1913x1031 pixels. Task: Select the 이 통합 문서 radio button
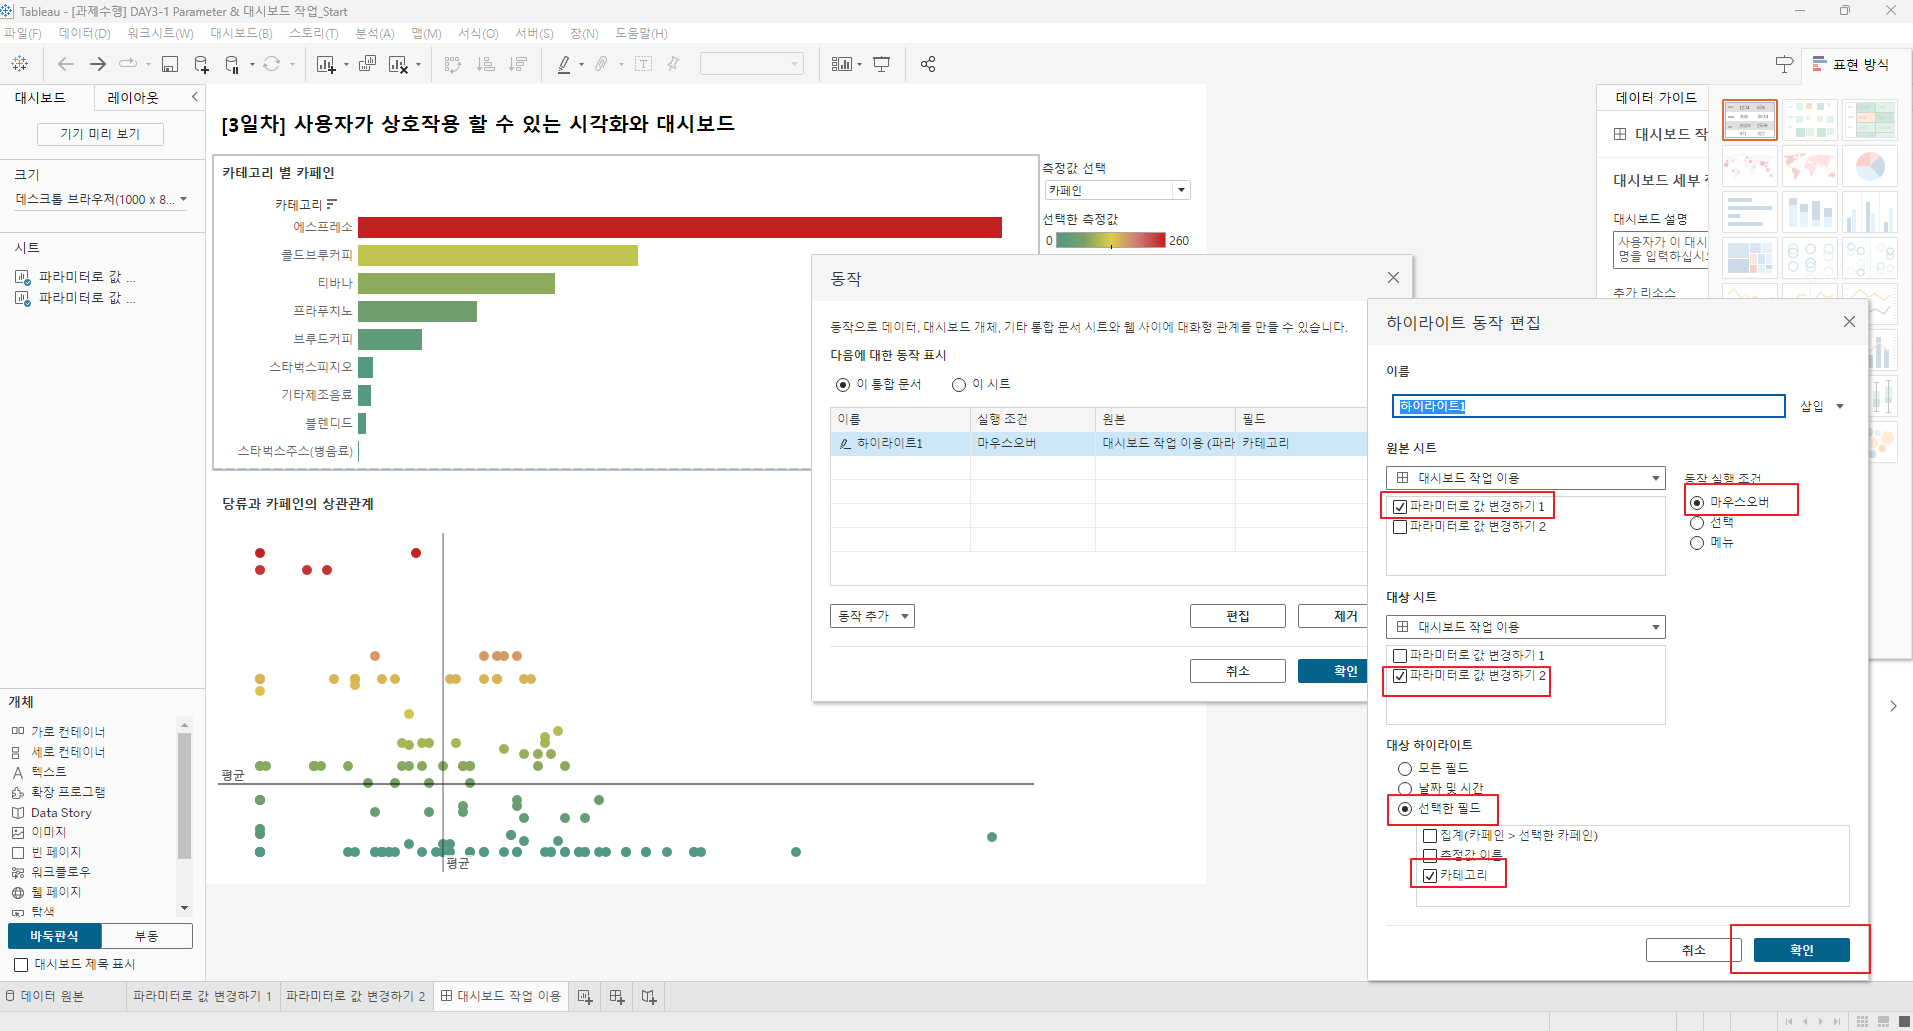click(x=843, y=385)
